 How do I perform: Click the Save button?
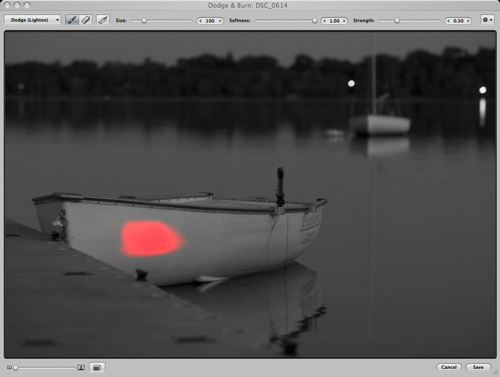pyautogui.click(x=478, y=367)
